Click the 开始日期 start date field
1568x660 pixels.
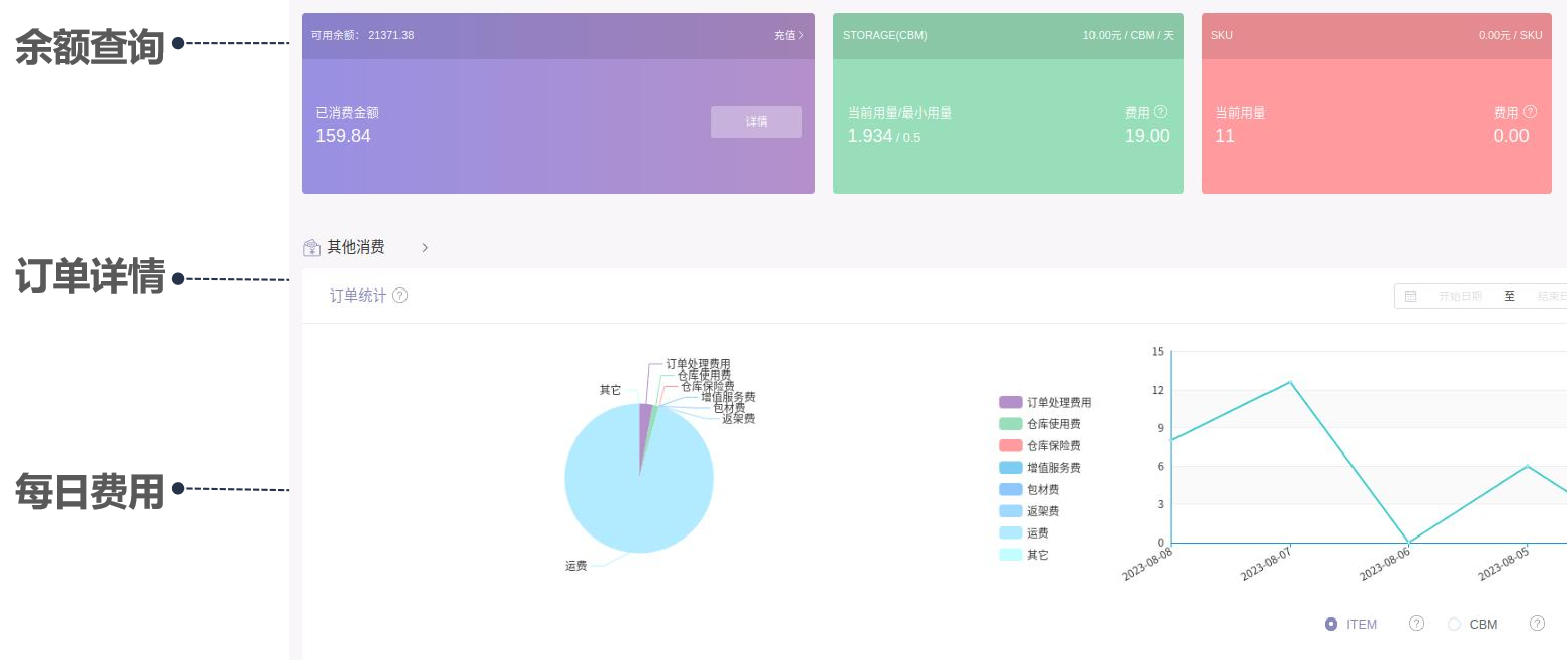1460,296
